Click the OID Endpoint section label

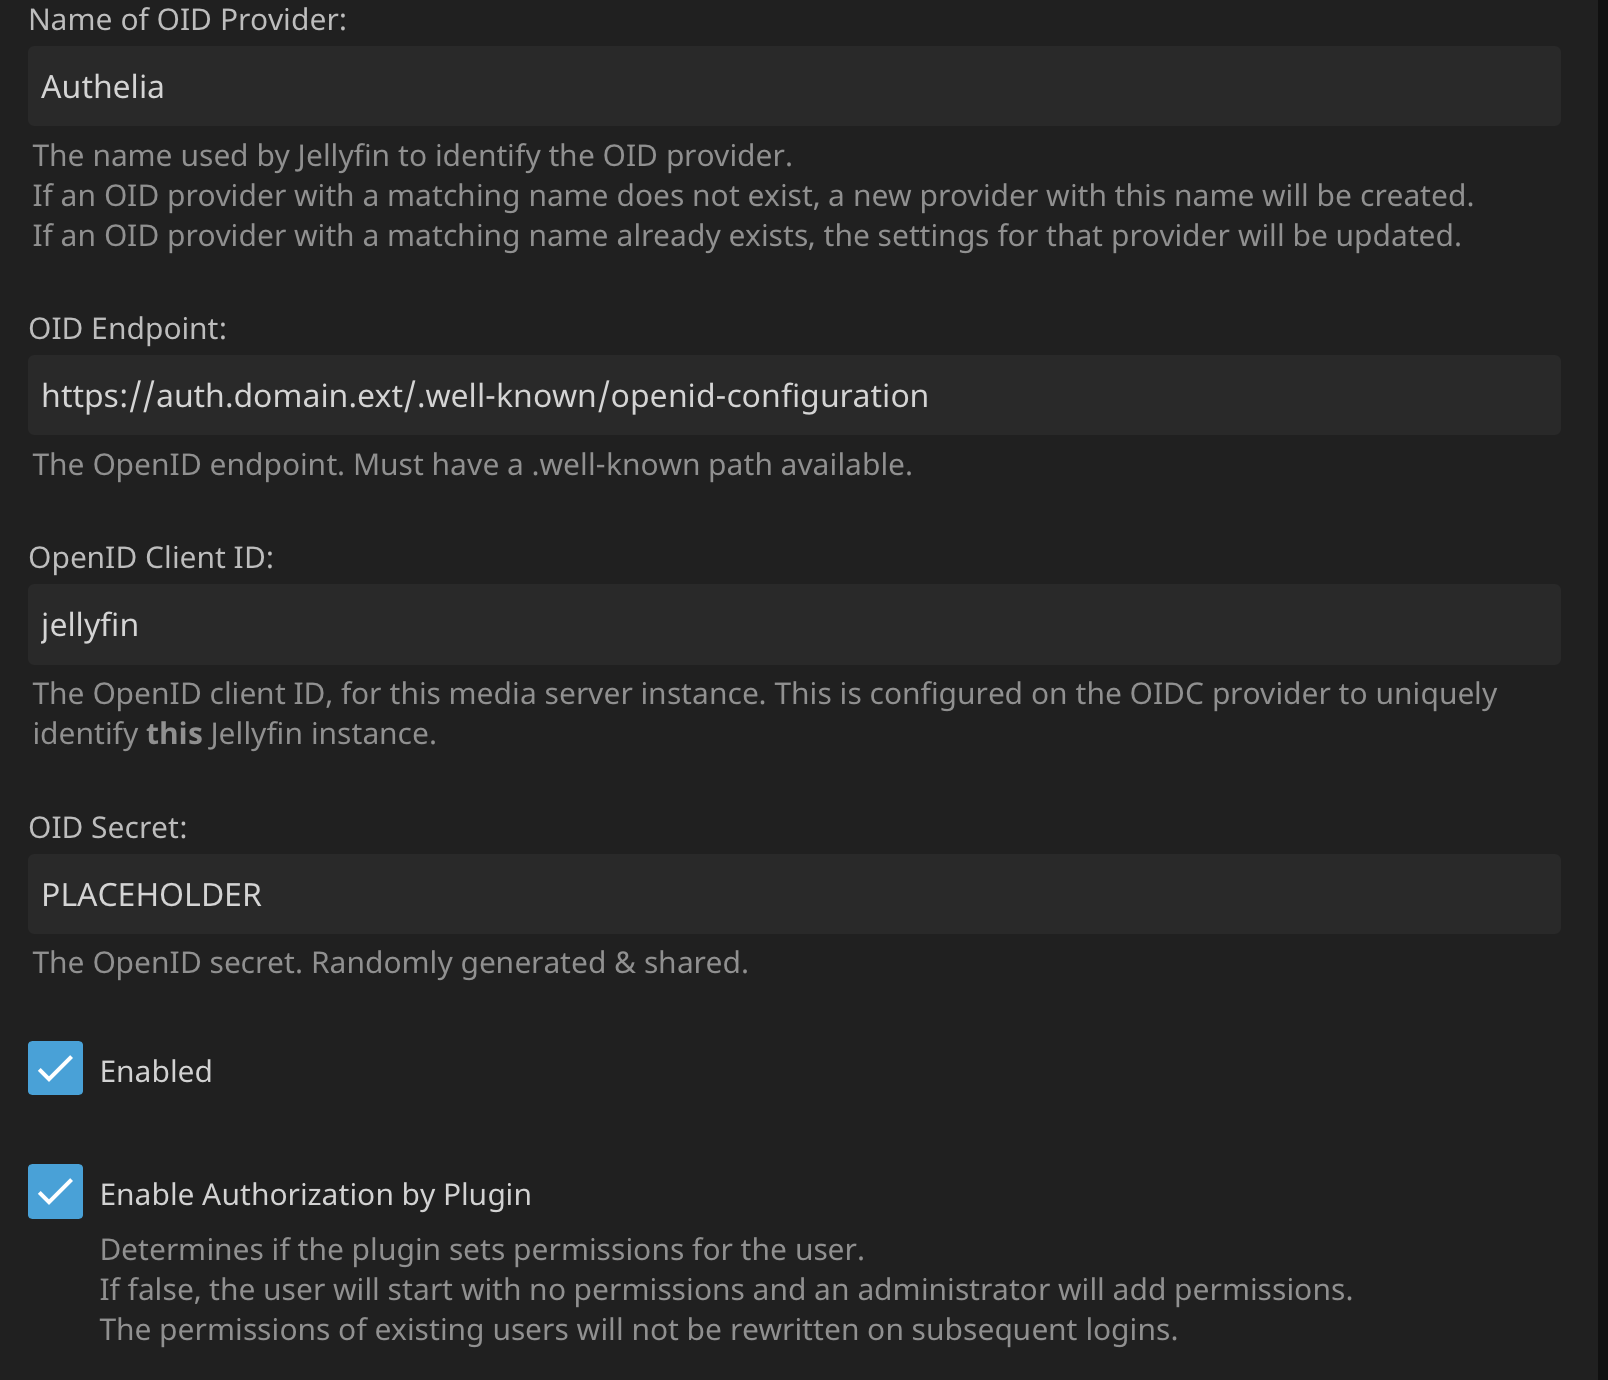point(128,328)
